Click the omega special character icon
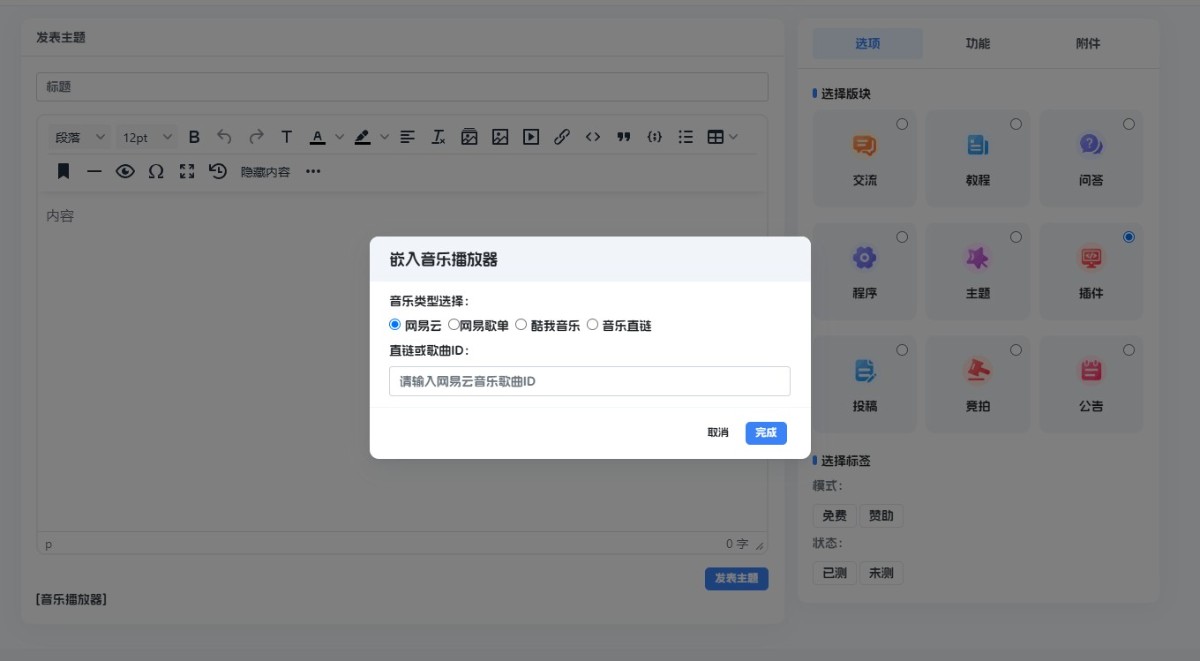This screenshot has width=1200, height=661. 156,171
